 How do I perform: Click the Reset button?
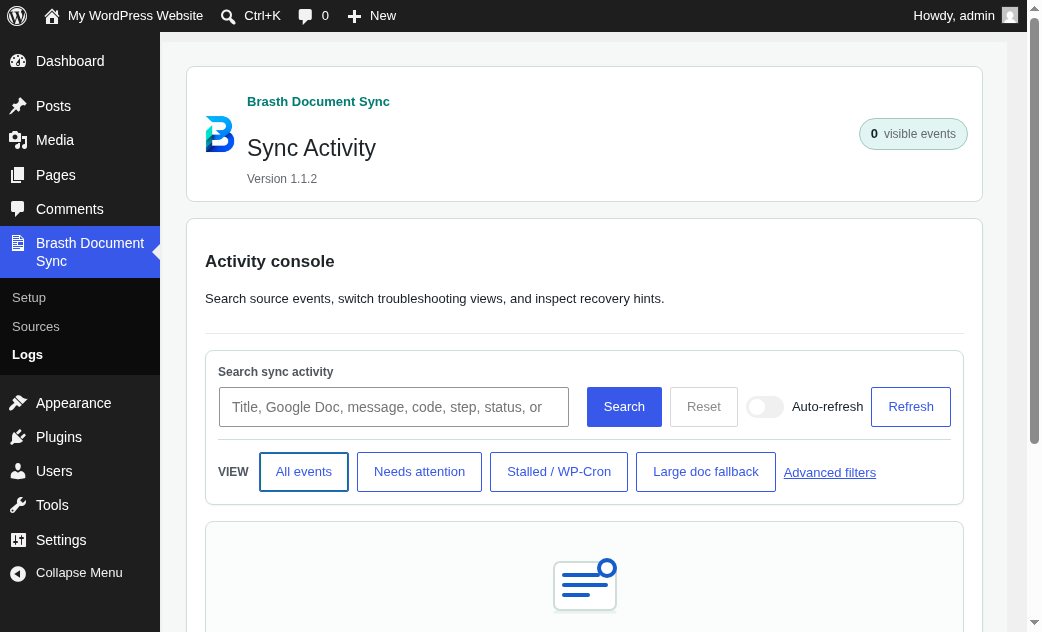704,407
